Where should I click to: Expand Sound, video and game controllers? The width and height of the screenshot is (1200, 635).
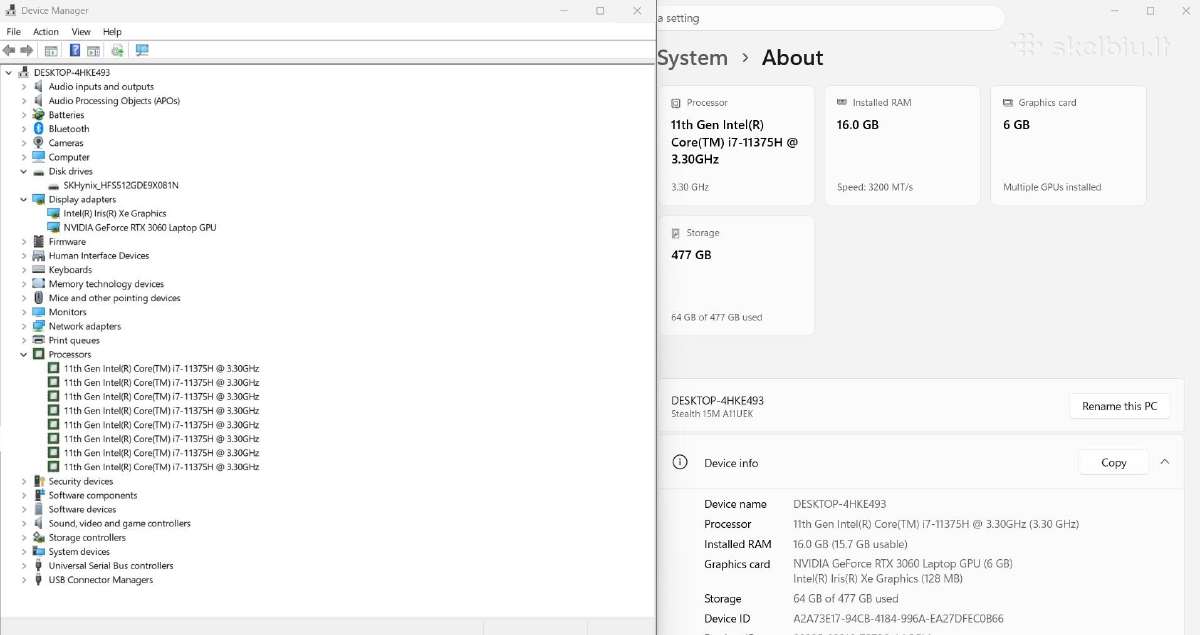click(x=24, y=523)
